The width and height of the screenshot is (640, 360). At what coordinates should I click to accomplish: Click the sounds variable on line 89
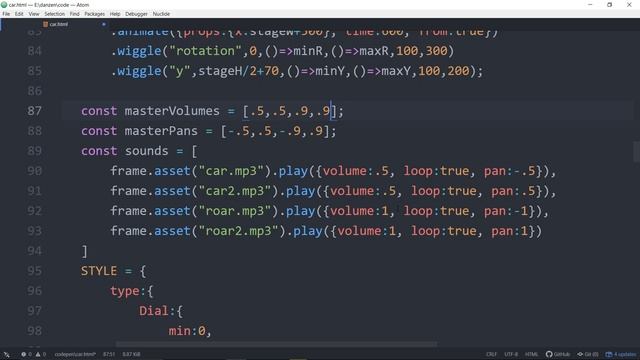tap(147, 151)
